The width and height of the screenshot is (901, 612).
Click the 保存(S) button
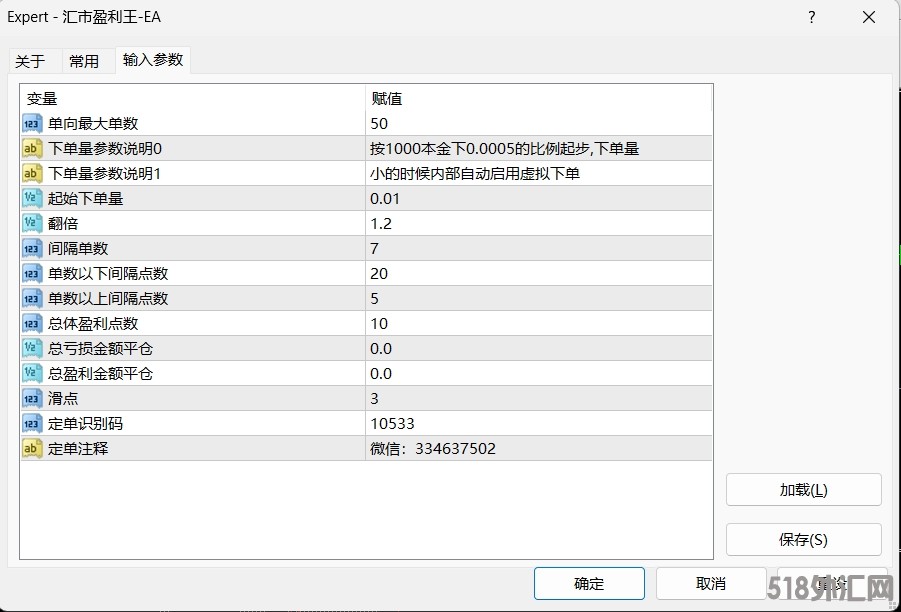point(803,540)
